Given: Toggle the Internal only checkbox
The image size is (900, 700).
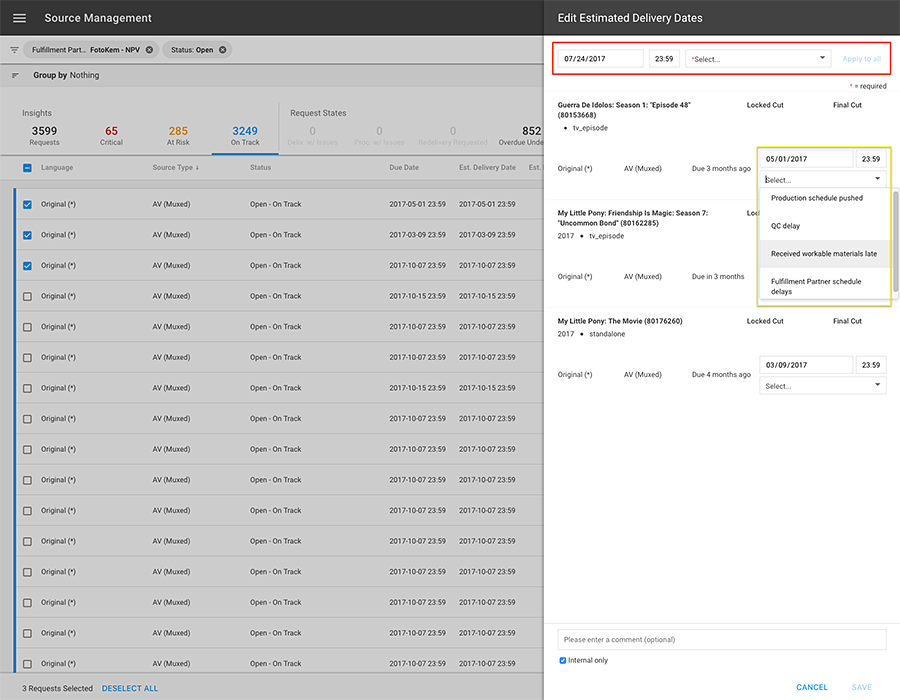Looking at the screenshot, I should click(x=562, y=660).
